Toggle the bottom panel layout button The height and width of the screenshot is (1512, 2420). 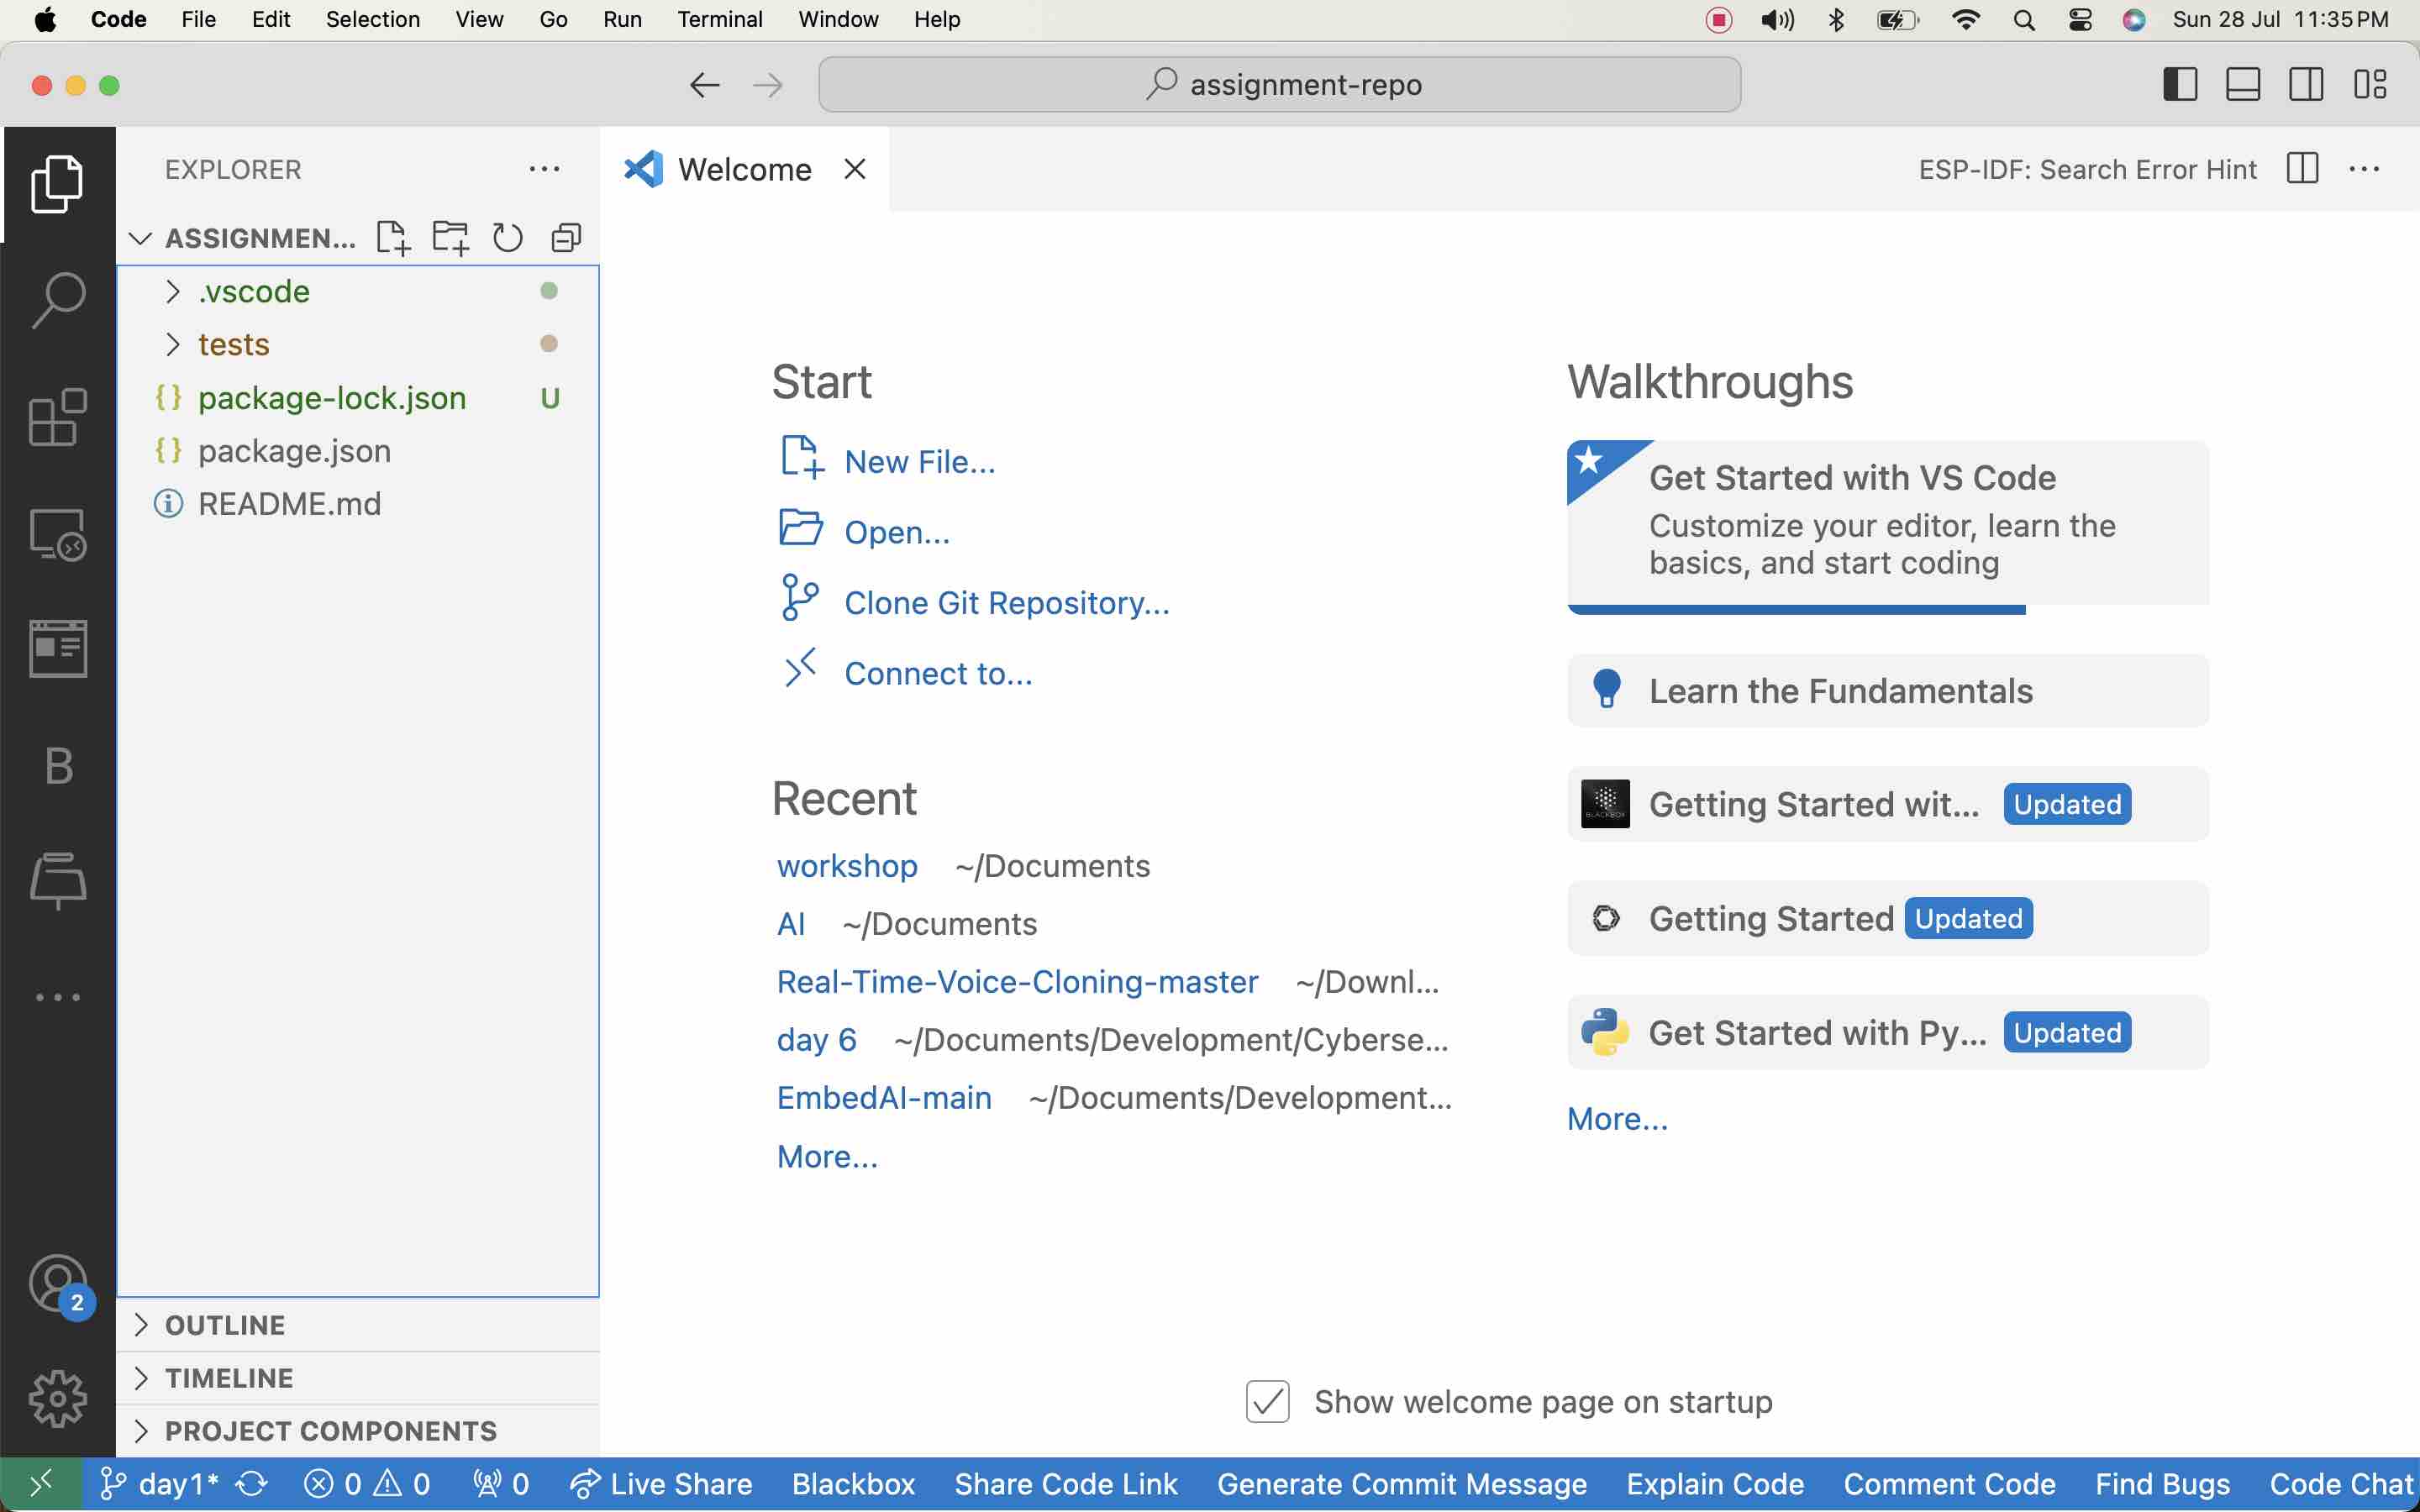point(2243,84)
